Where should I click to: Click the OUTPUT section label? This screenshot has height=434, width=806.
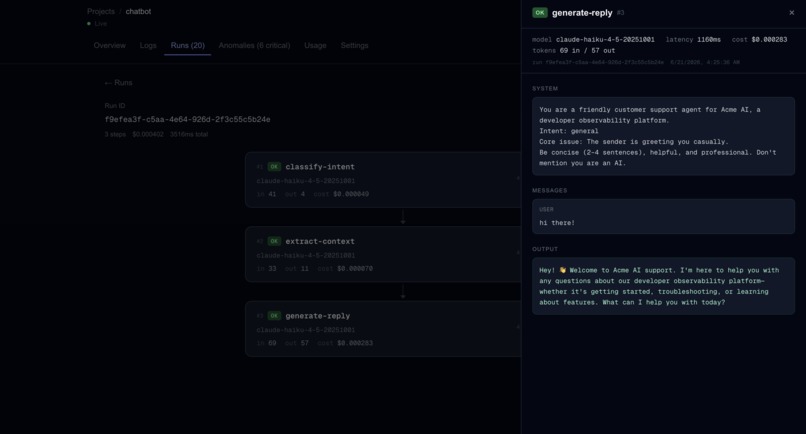[x=545, y=249]
